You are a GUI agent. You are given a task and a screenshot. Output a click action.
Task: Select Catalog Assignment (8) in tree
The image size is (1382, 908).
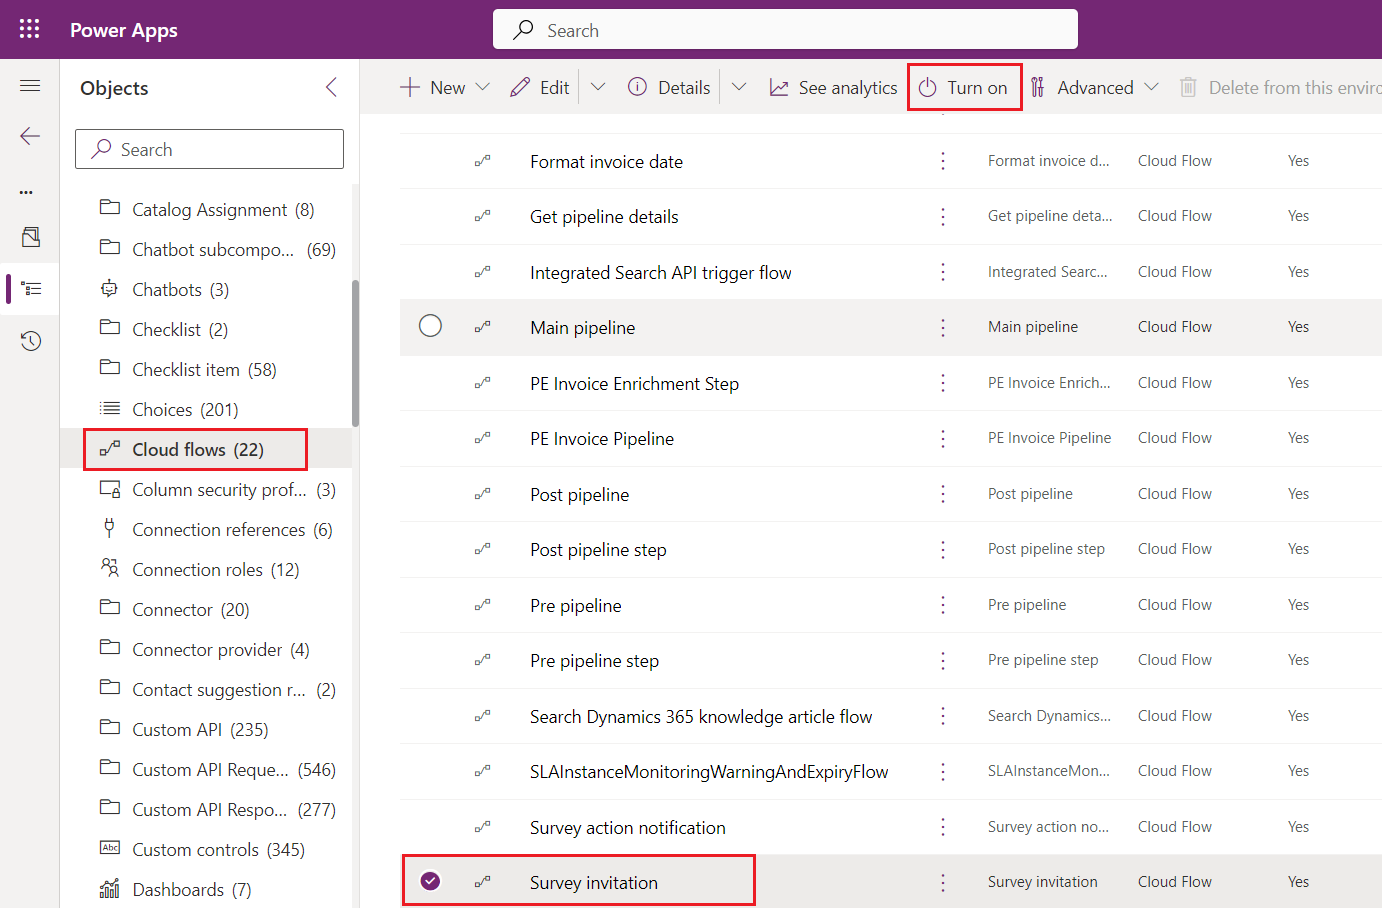tap(207, 209)
